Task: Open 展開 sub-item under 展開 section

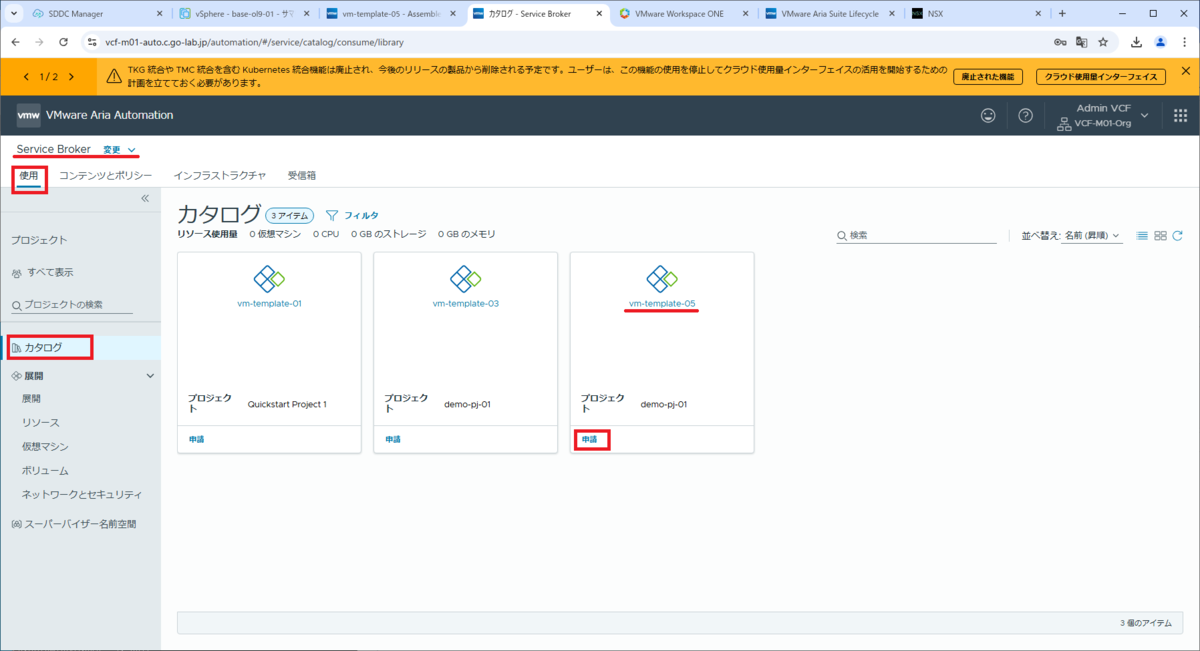Action: point(31,398)
